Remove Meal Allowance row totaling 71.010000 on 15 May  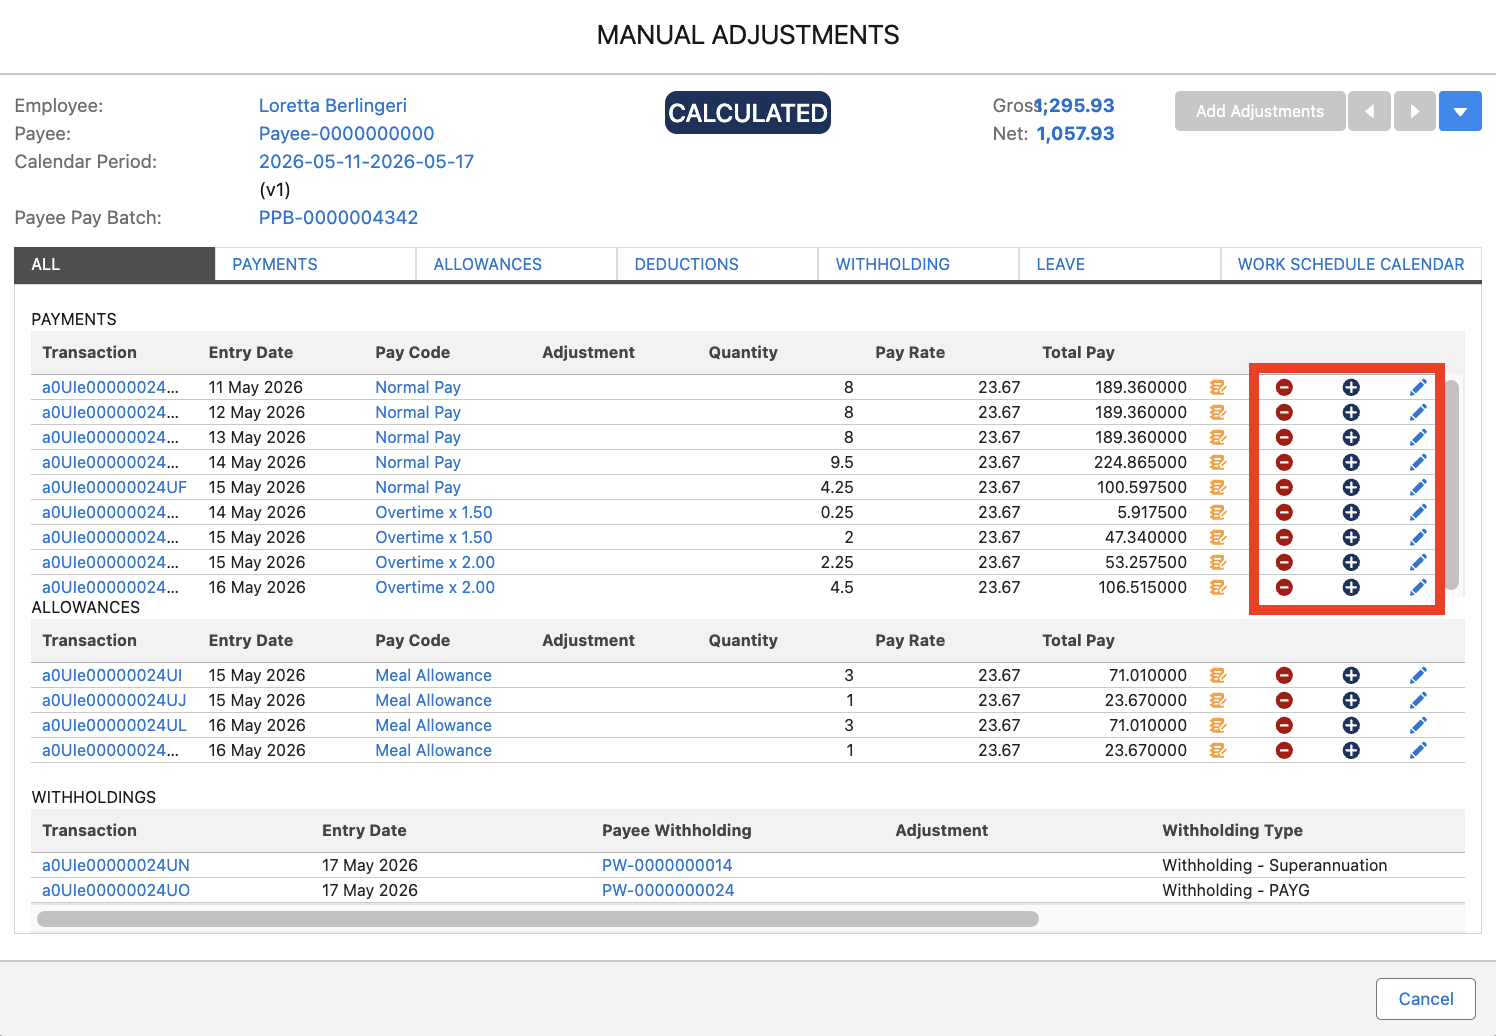tap(1284, 675)
